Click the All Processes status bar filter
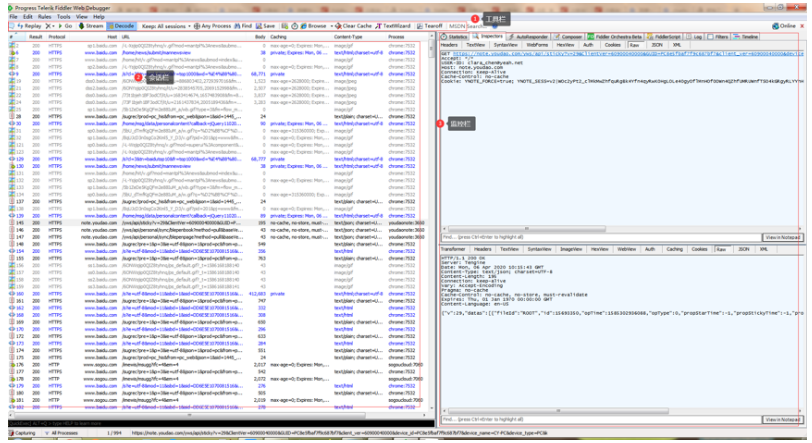Image resolution: width=812 pixels, height=443 pixels. point(61,433)
